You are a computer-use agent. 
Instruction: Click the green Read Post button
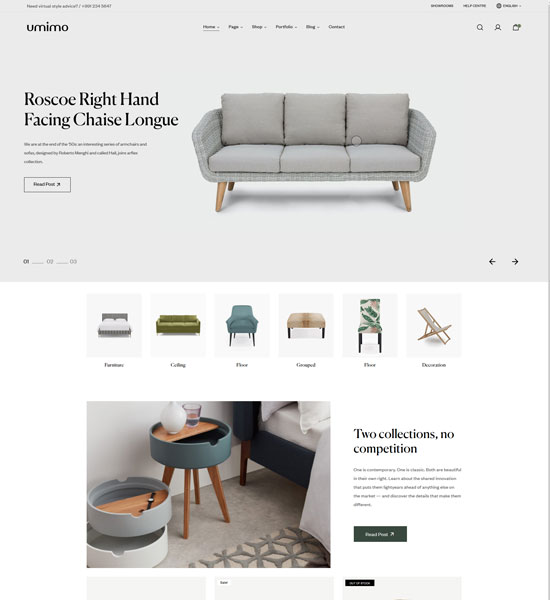pos(380,534)
